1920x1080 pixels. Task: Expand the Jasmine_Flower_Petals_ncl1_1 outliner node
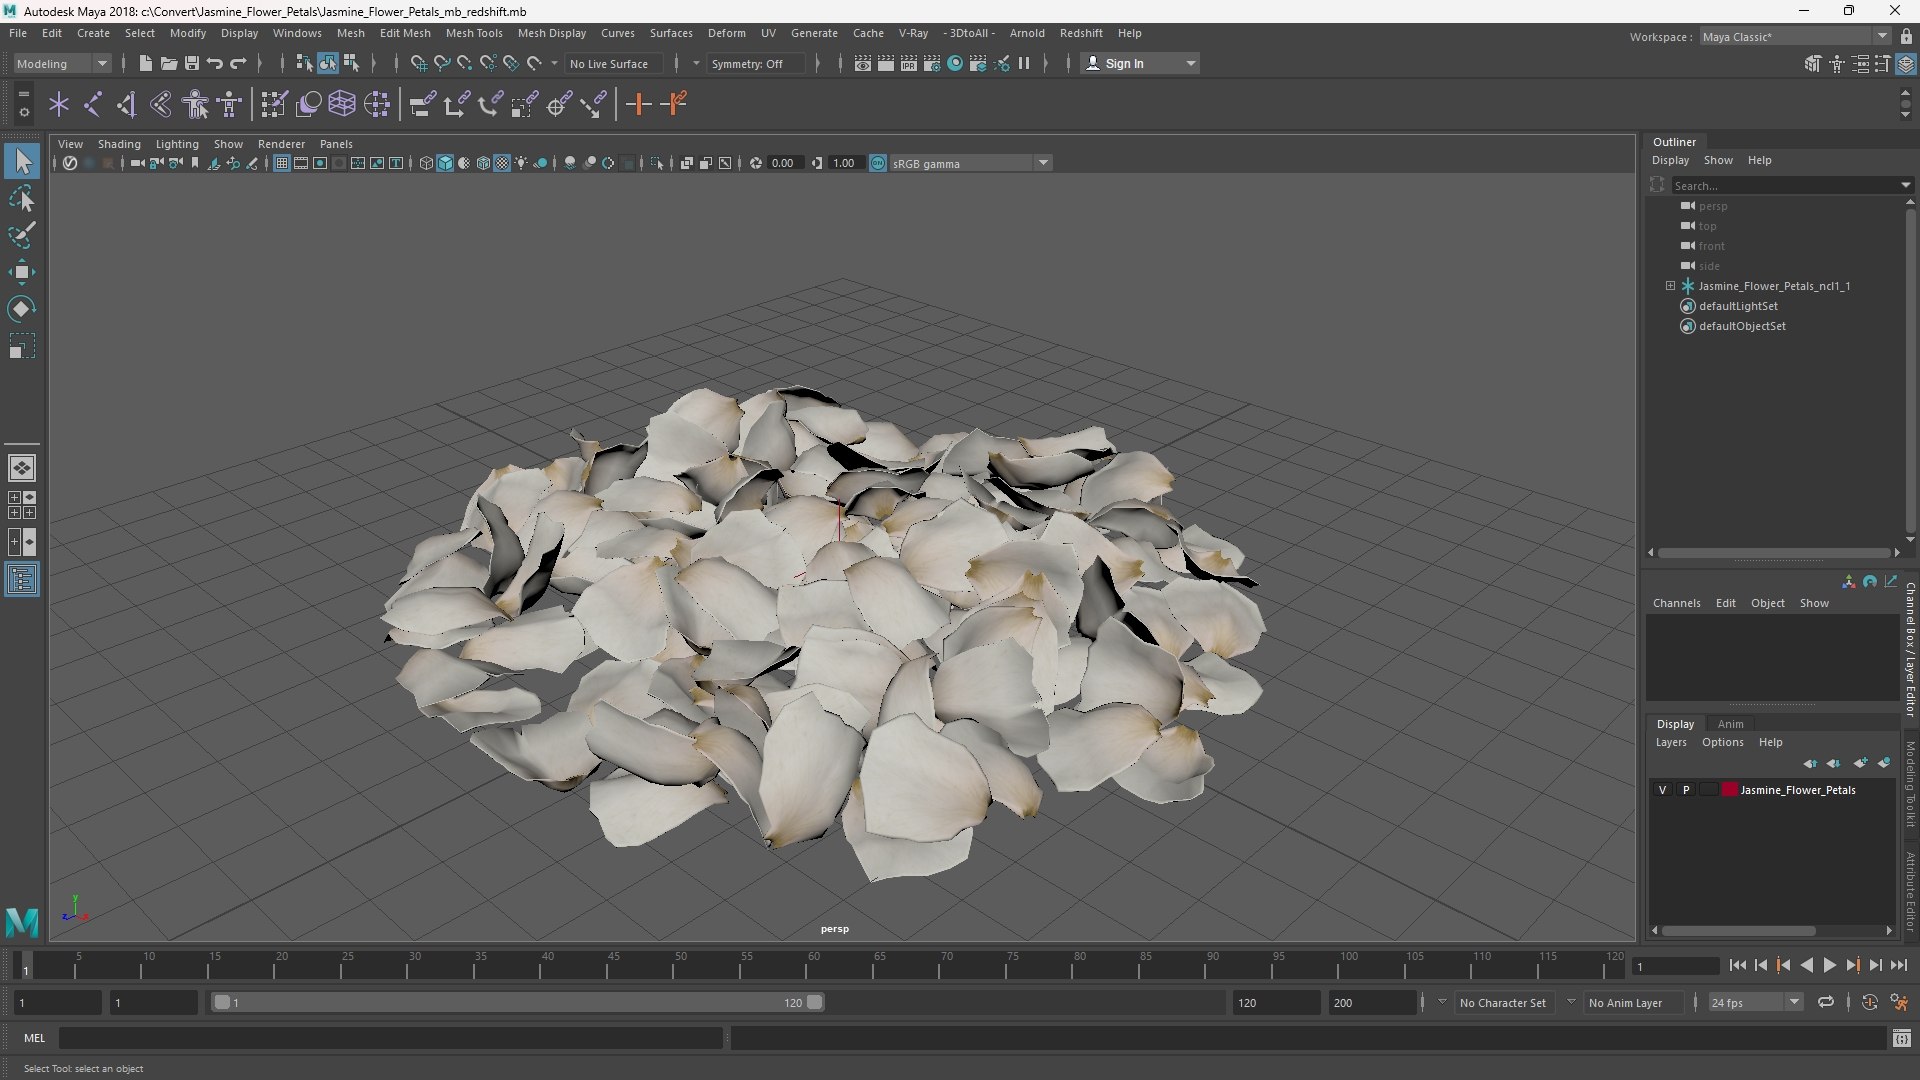pyautogui.click(x=1670, y=286)
